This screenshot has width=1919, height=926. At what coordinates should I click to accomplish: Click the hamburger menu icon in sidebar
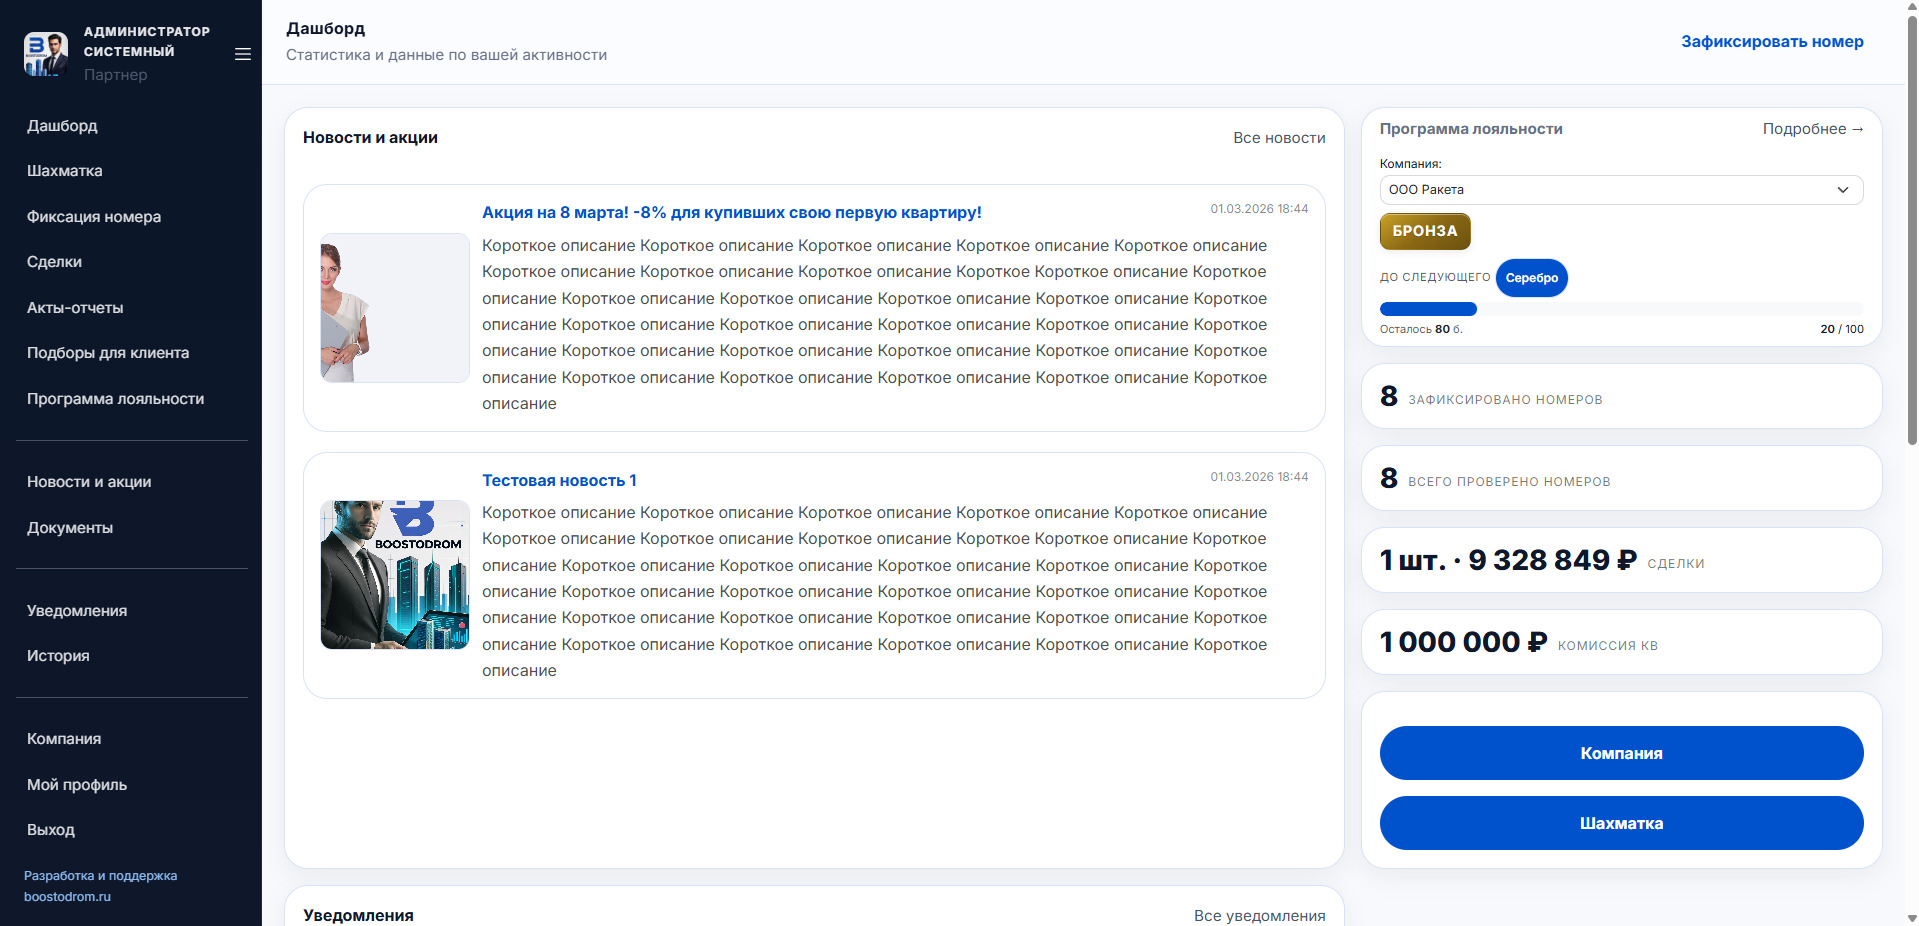click(x=242, y=54)
